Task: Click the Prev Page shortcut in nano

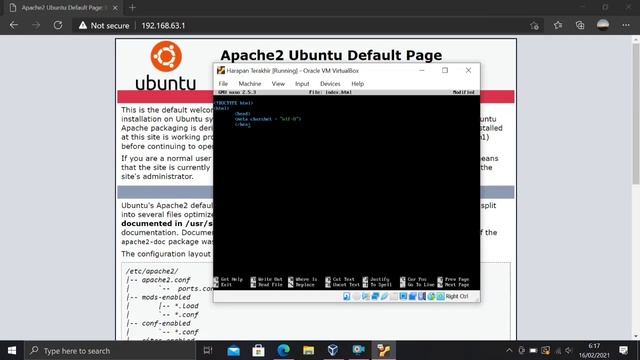Action: point(453,279)
